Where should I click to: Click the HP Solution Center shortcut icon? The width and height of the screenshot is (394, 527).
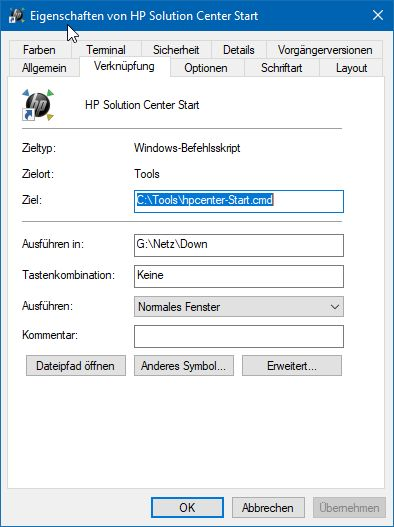[38, 105]
